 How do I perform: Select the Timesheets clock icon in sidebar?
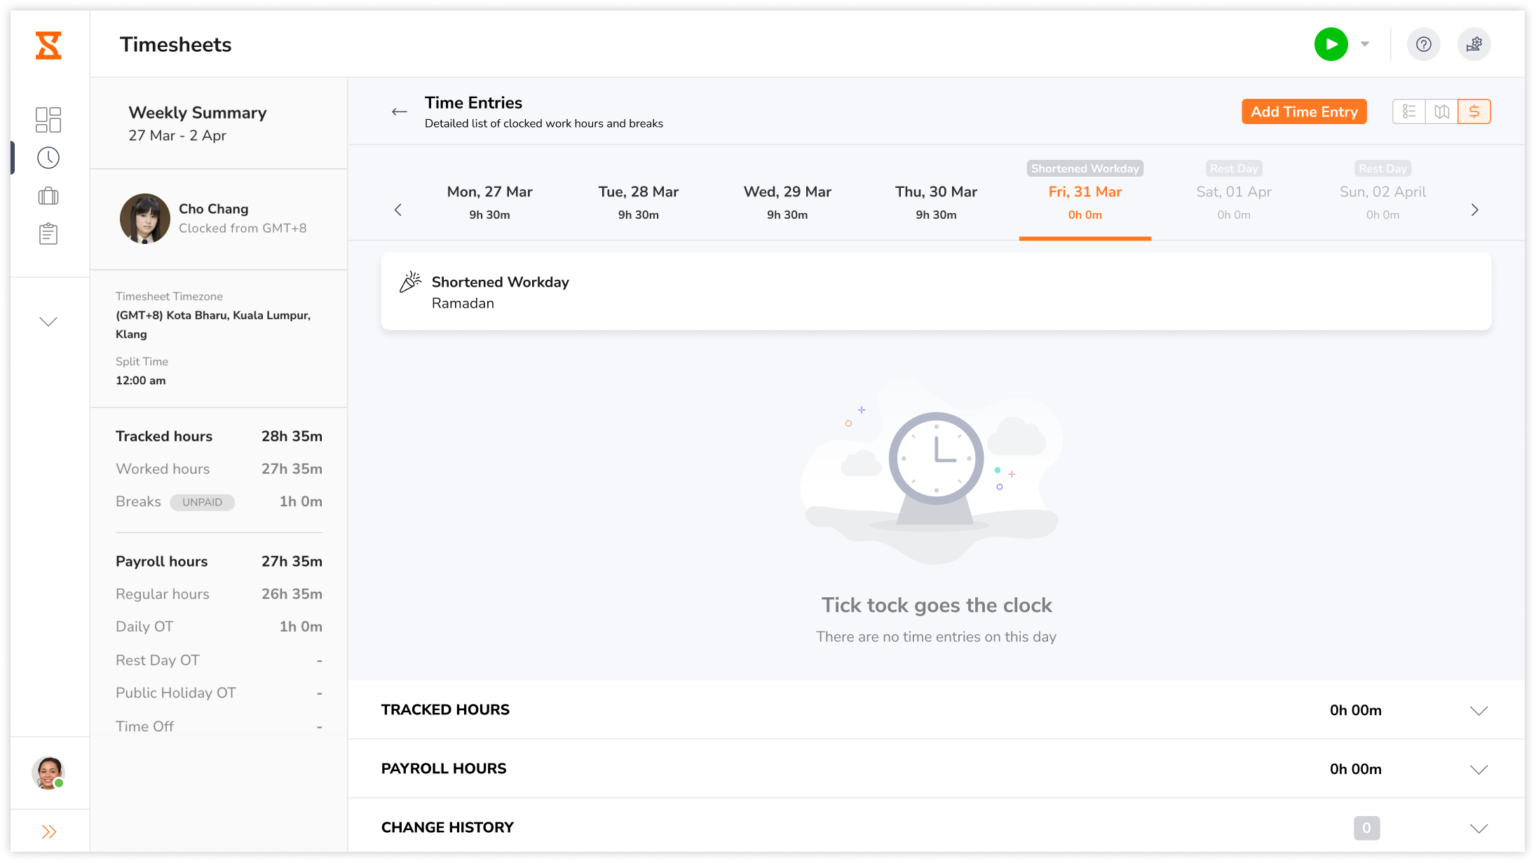coord(48,158)
